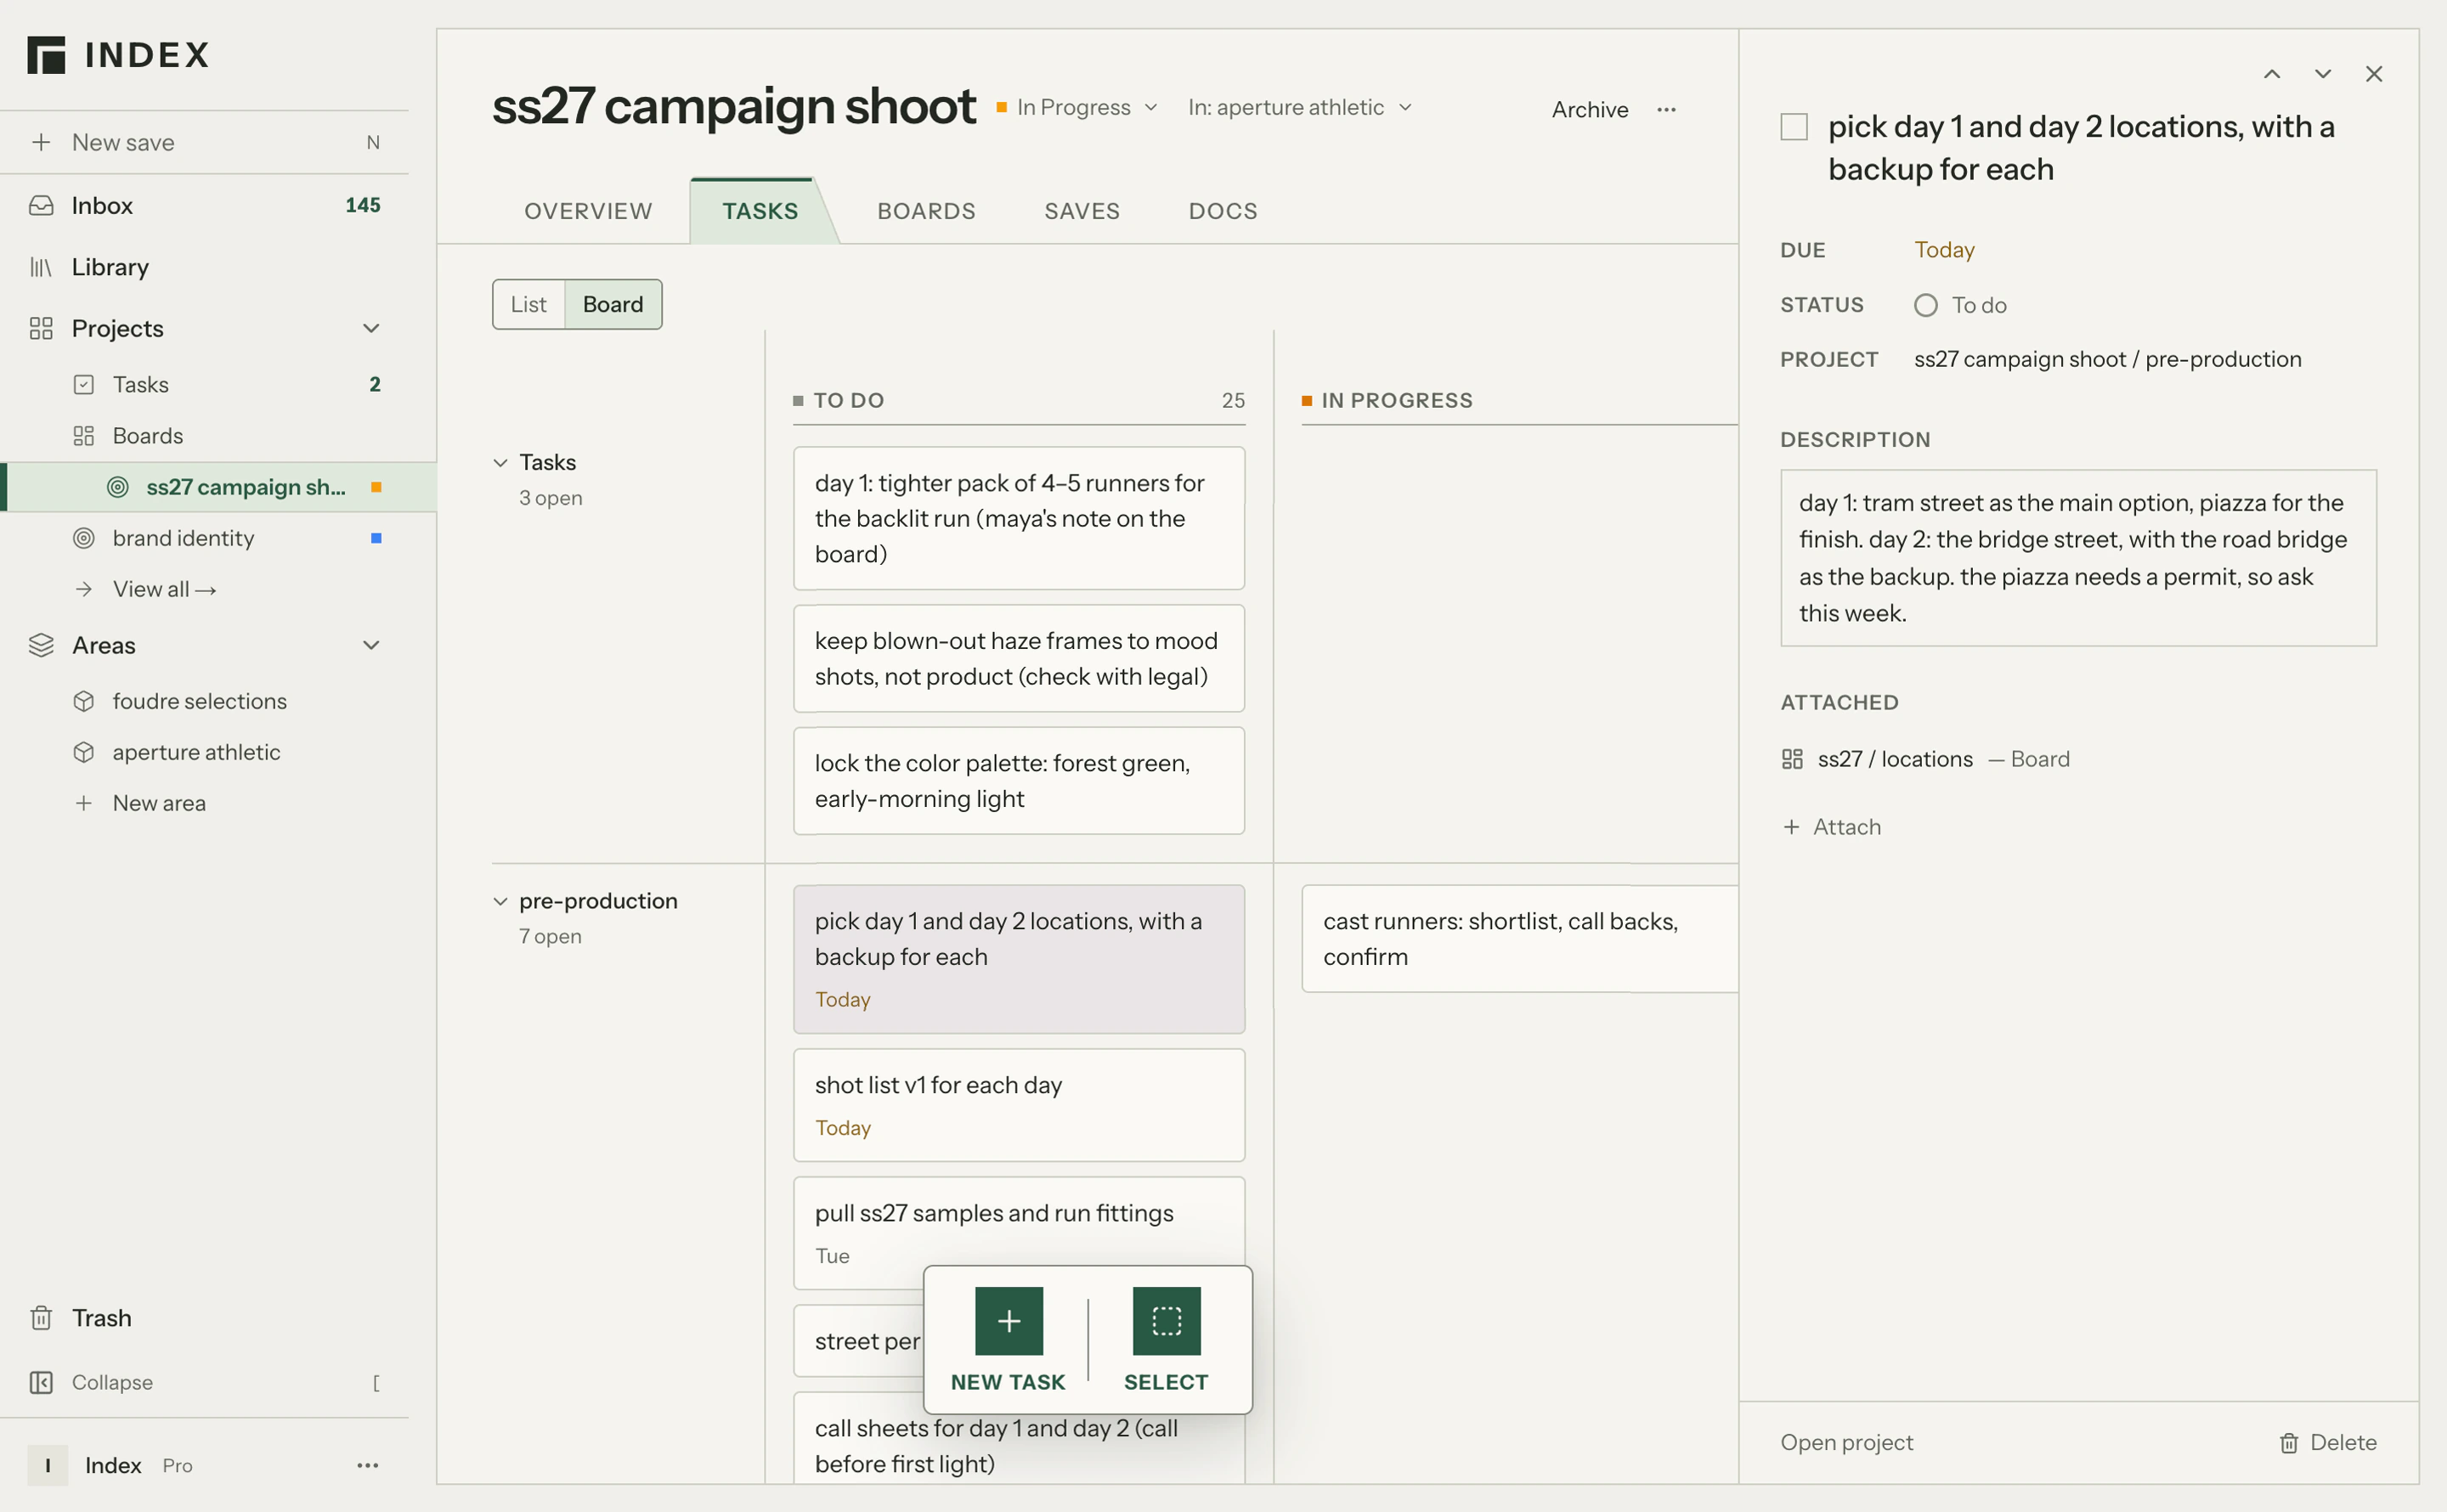Collapse the Areas section chevron

(371, 645)
